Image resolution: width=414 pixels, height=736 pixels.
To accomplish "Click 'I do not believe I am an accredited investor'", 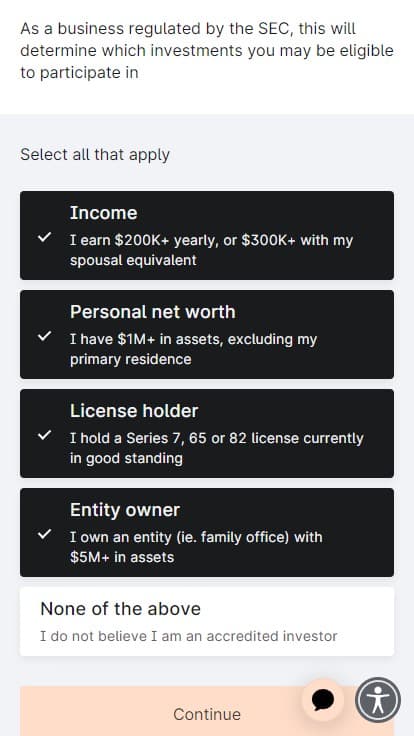I will coord(189,636).
